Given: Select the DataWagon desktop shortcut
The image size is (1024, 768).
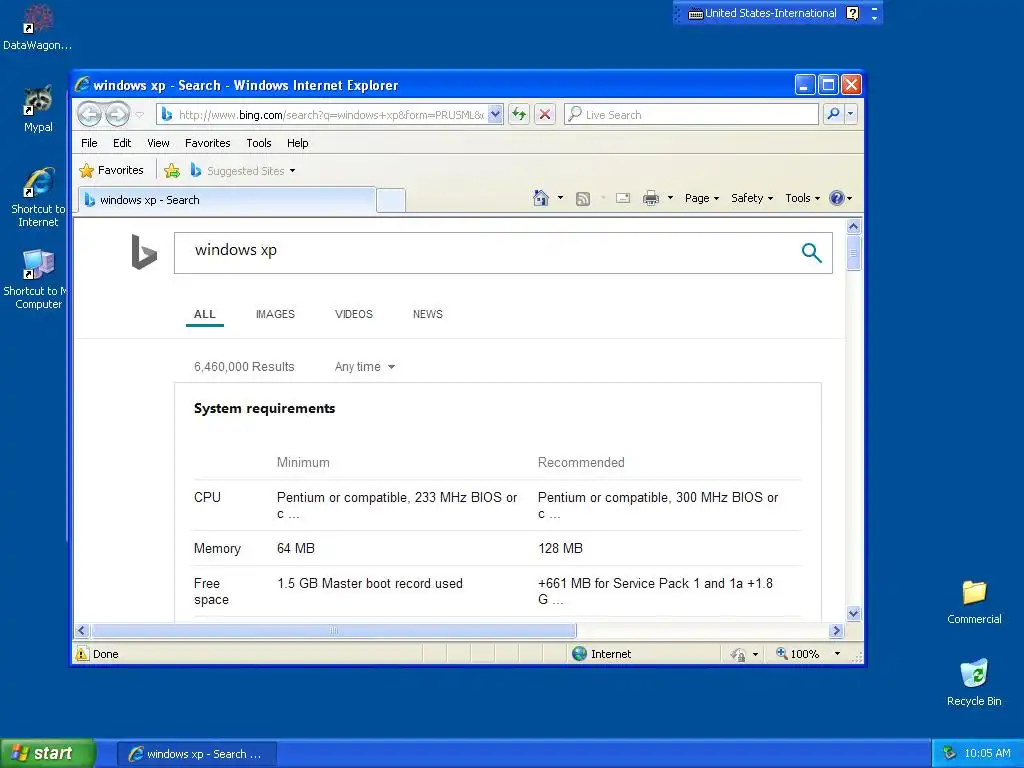Looking at the screenshot, I should tap(37, 27).
